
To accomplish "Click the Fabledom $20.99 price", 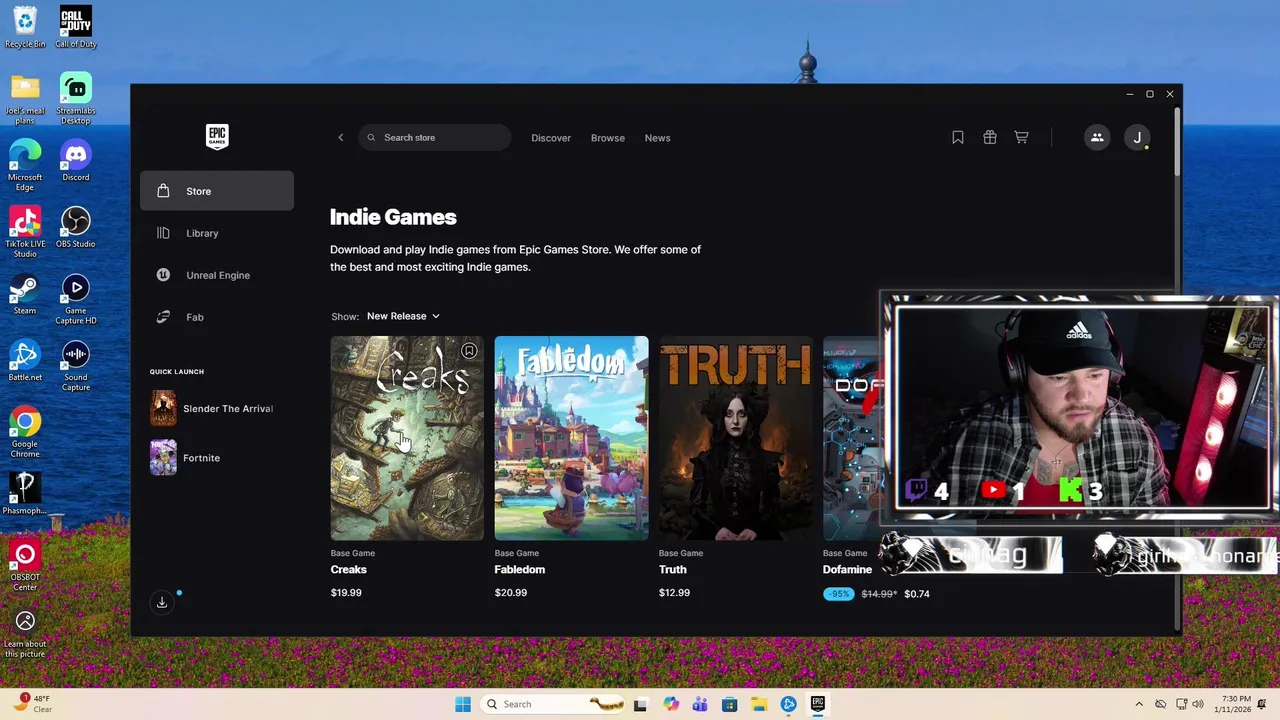I will (510, 593).
